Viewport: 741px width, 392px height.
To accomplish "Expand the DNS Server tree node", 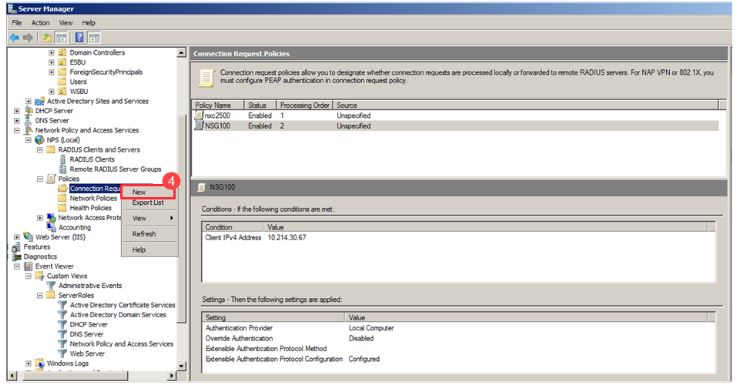I will point(17,121).
